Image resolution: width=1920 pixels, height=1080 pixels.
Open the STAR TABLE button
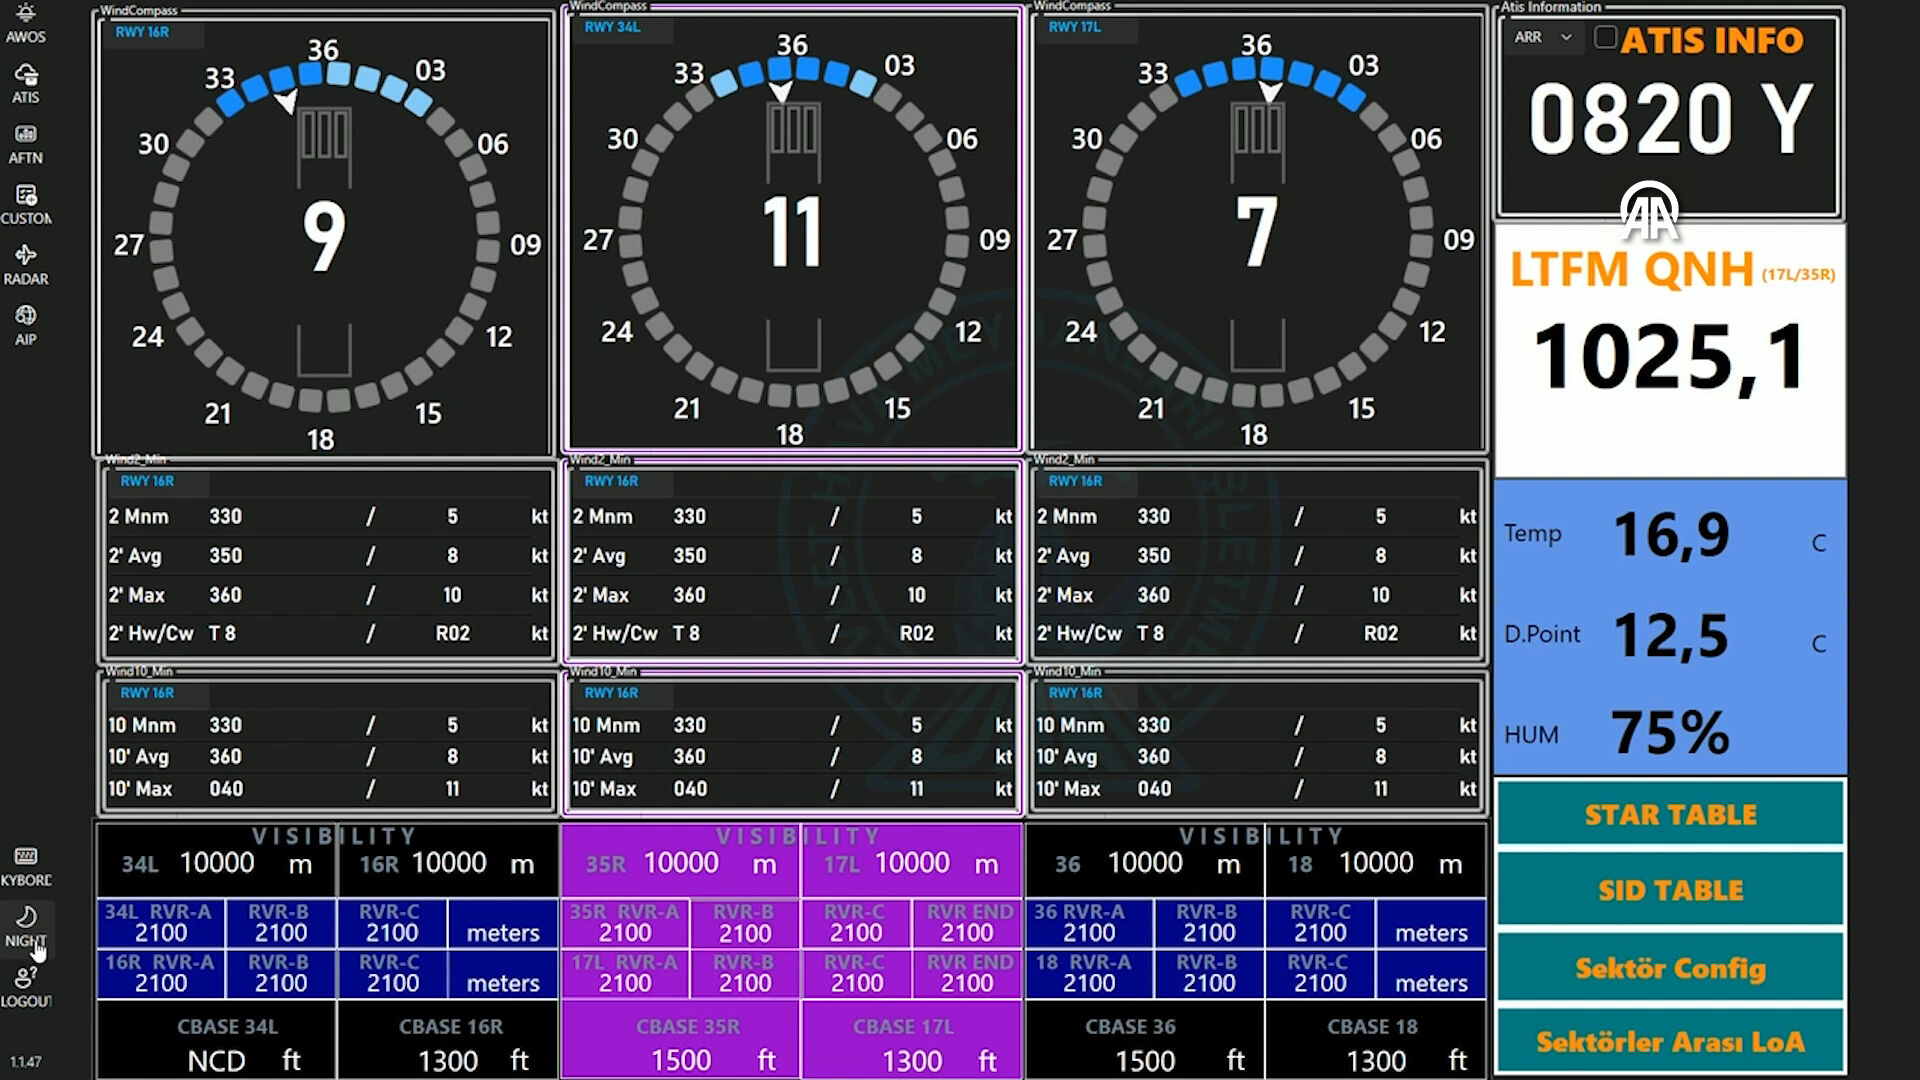pyautogui.click(x=1670, y=815)
